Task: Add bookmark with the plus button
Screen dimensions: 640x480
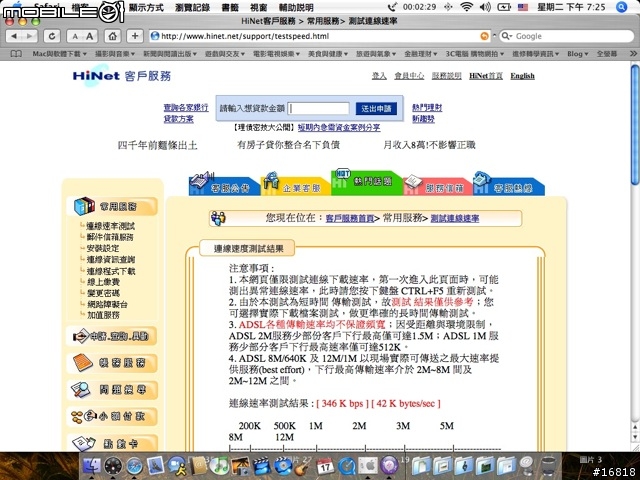Action: tap(135, 36)
